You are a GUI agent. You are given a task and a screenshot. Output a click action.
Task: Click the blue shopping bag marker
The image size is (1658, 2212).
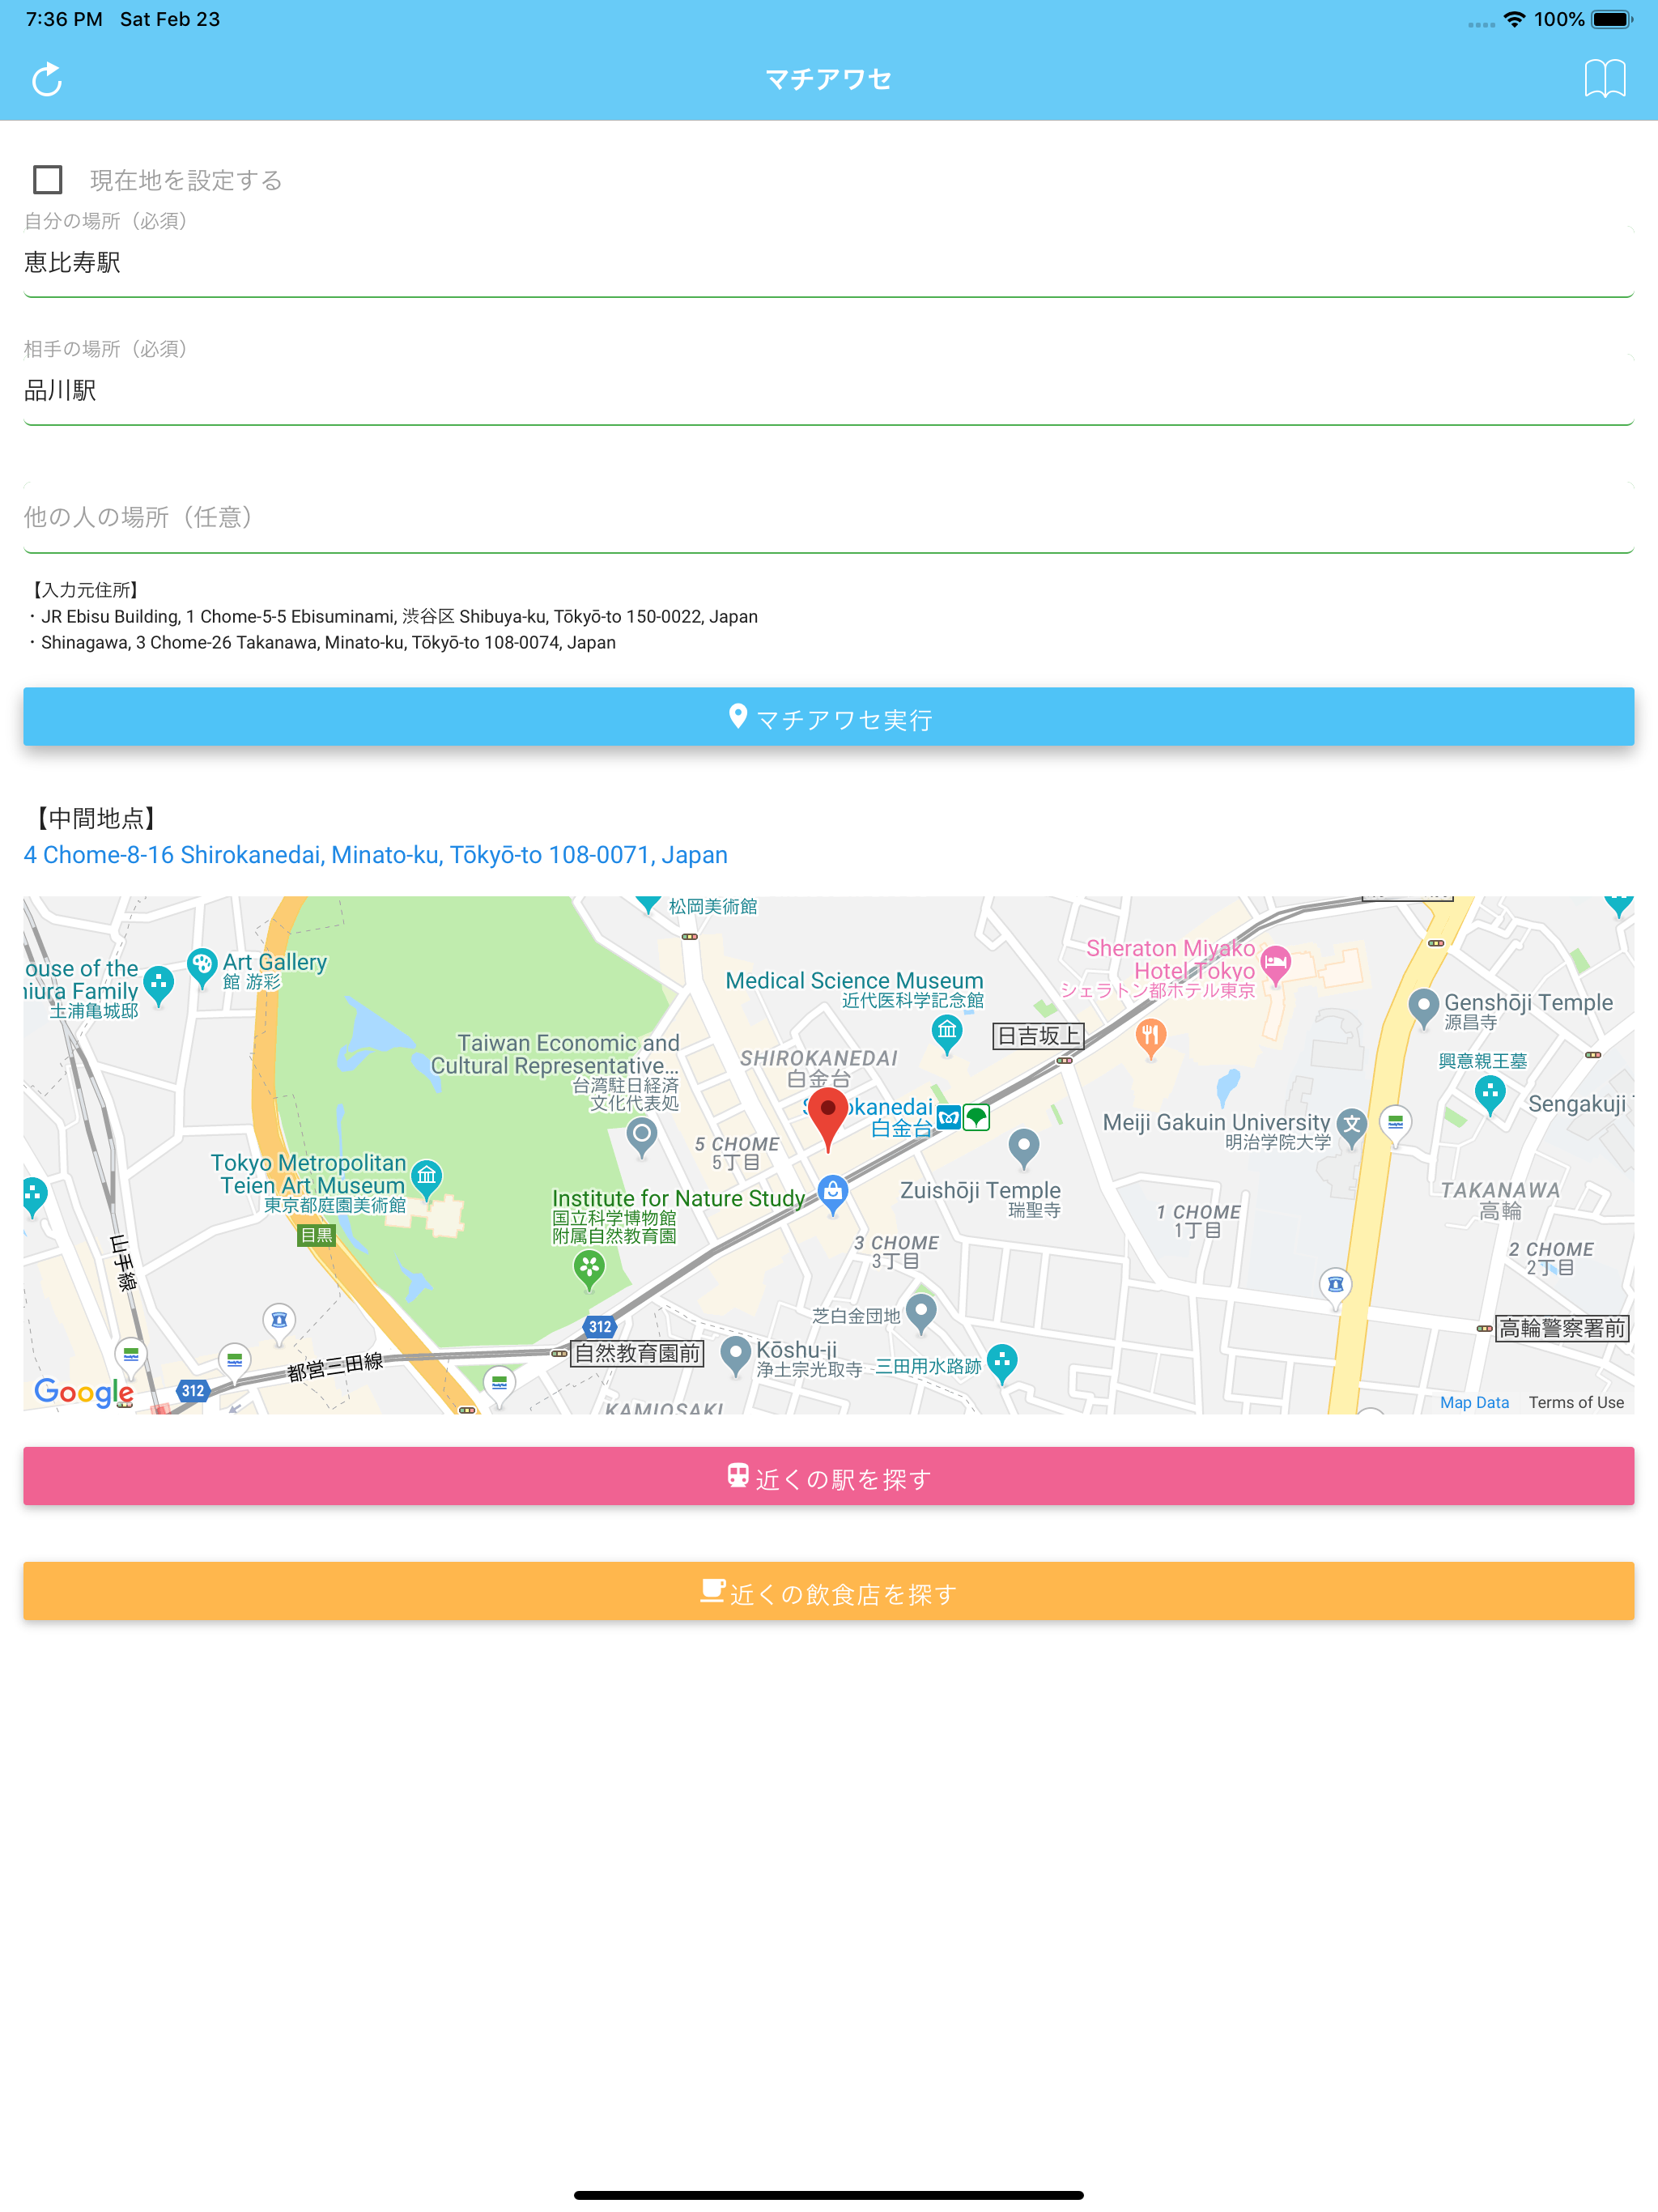(833, 1194)
